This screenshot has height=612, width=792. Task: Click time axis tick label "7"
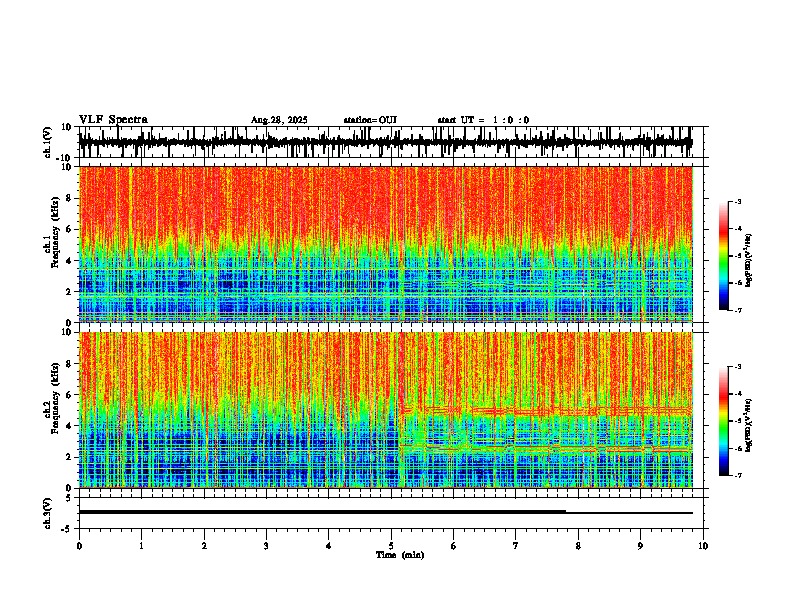[516, 546]
